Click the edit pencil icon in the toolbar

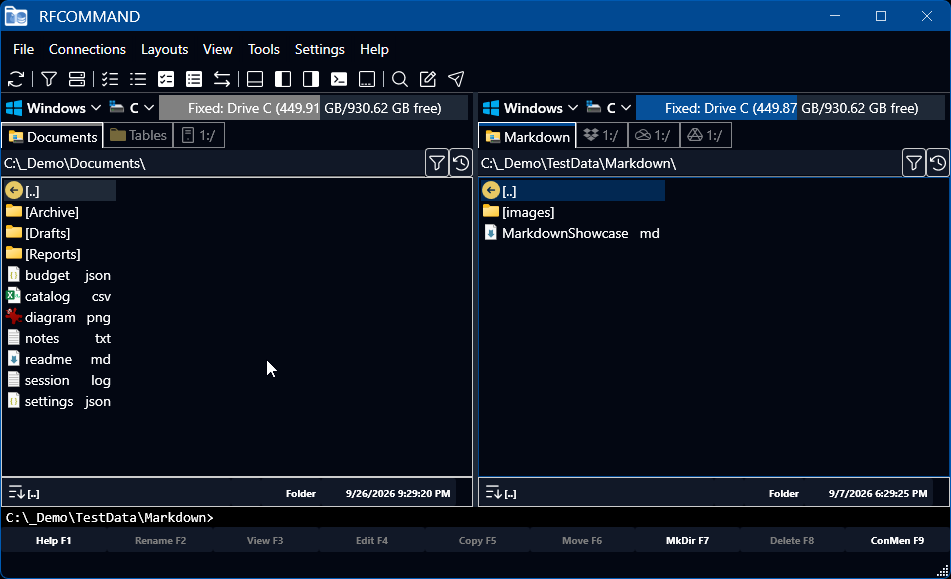pyautogui.click(x=428, y=79)
